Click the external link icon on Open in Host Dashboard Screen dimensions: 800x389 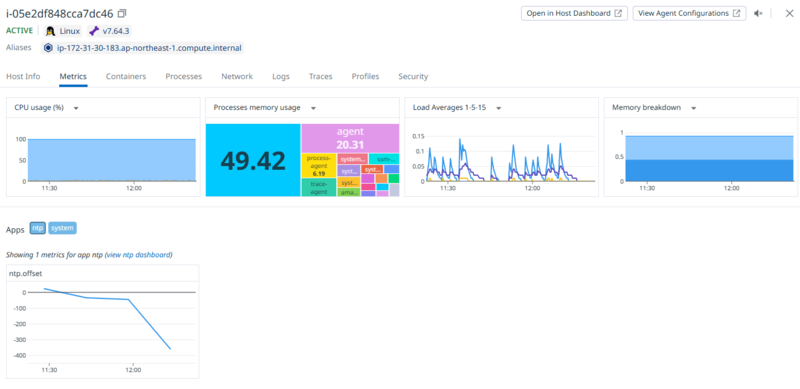[618, 13]
